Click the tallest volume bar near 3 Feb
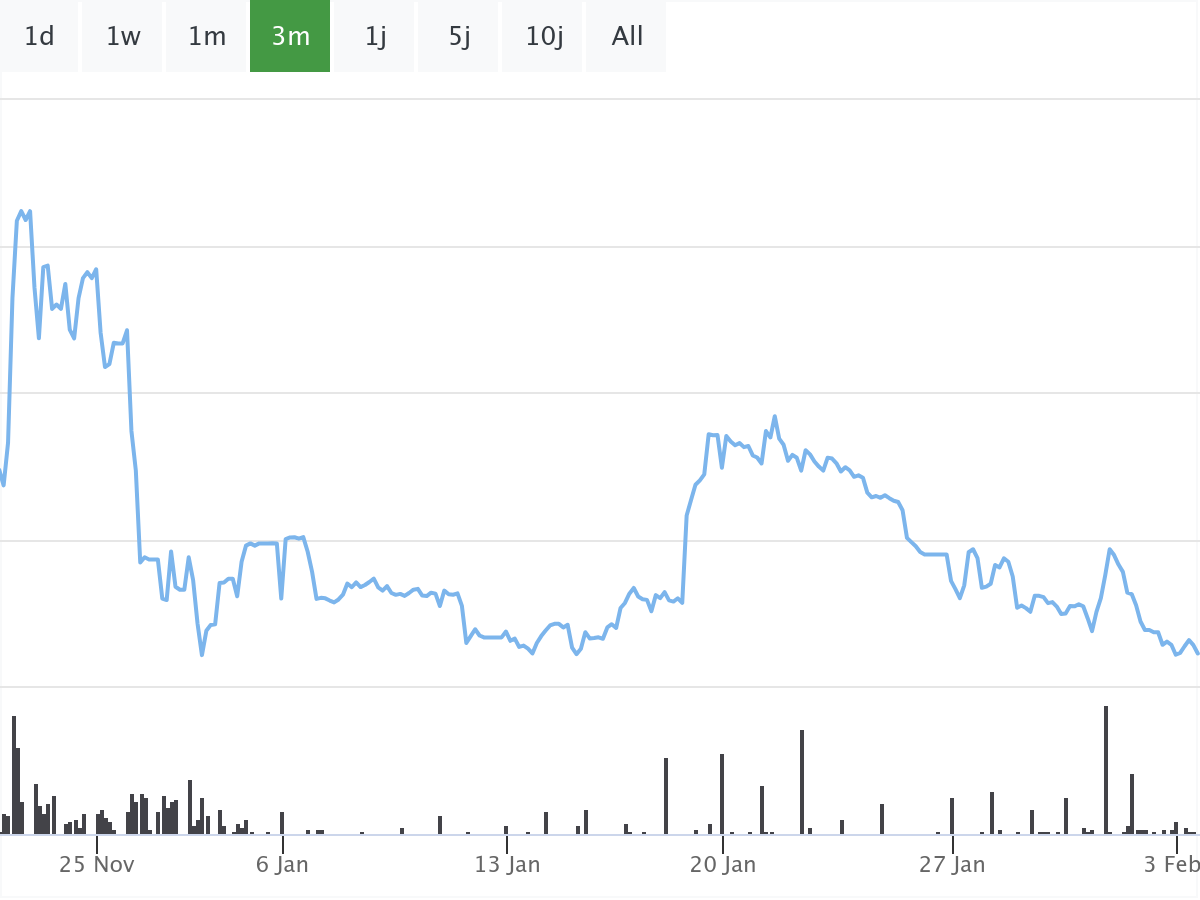 pyautogui.click(x=1106, y=770)
